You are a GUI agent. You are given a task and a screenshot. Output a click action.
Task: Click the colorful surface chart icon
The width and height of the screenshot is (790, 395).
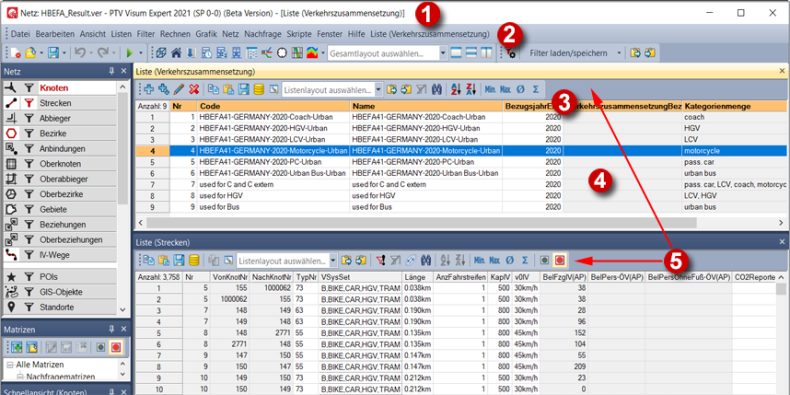click(312, 52)
